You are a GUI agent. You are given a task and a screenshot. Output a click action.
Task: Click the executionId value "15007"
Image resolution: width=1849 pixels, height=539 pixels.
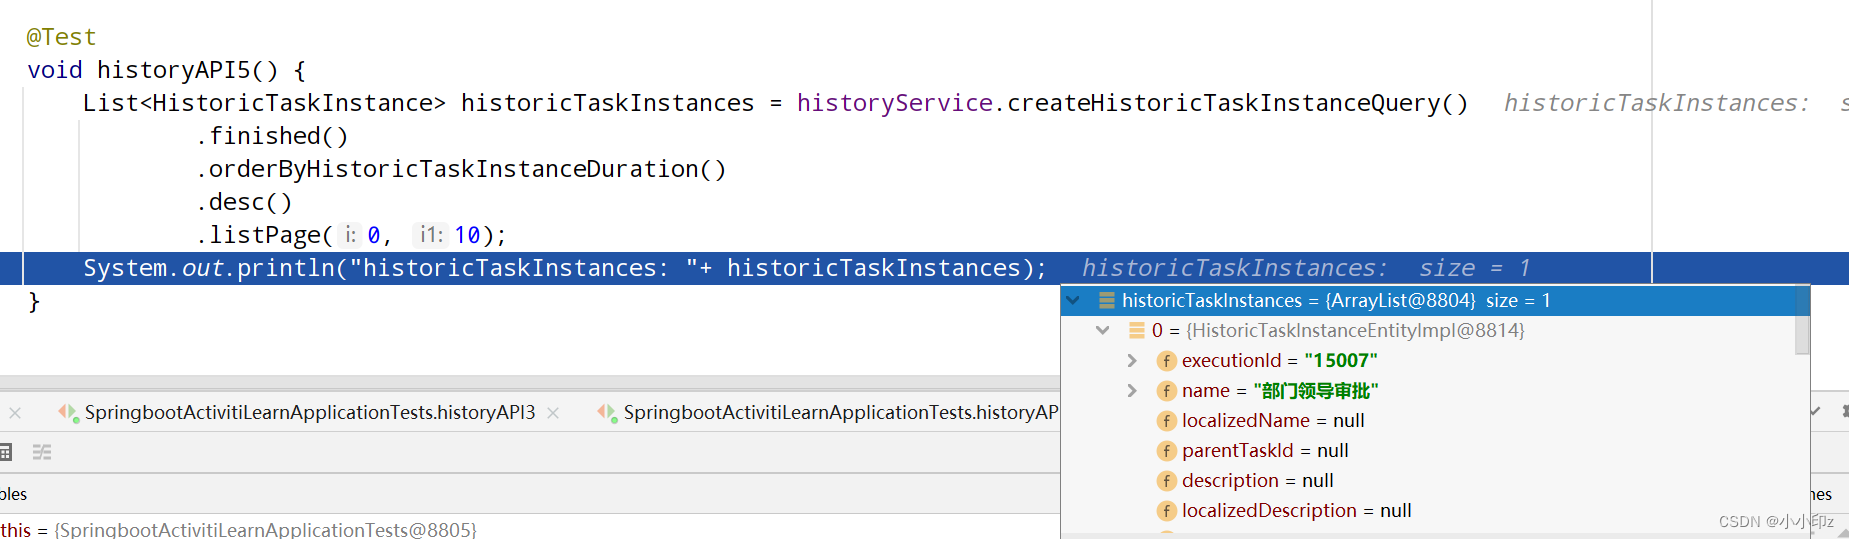[x=1341, y=360]
